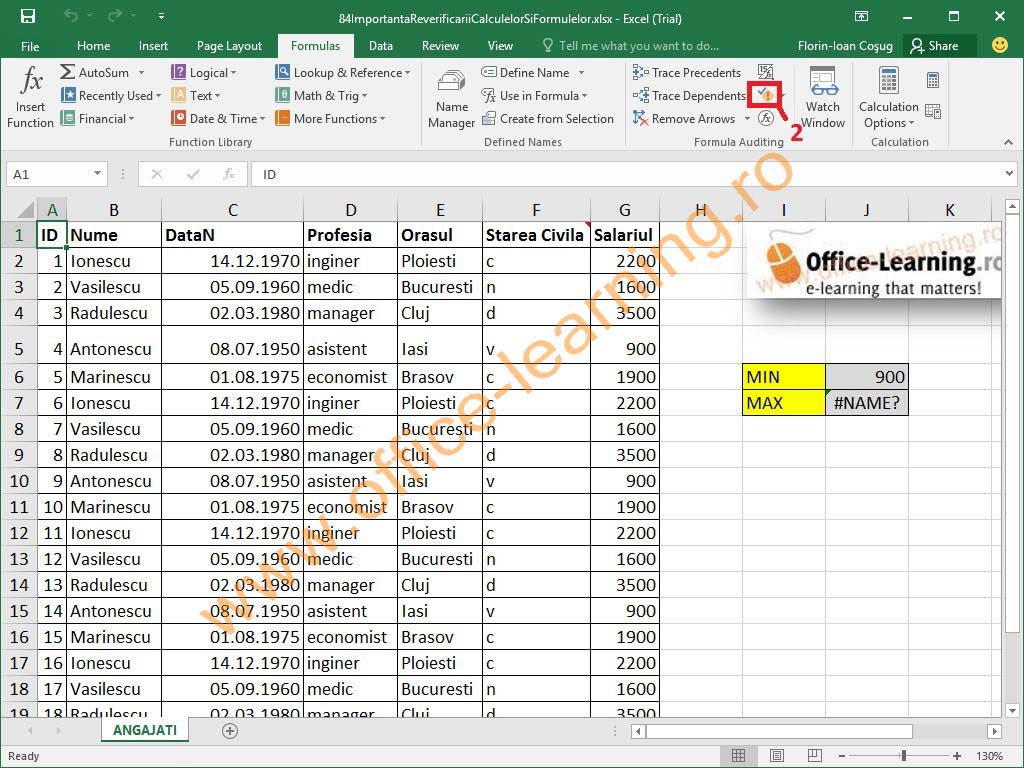Click the Remove Arrows icon
The height and width of the screenshot is (768, 1024).
tap(641, 118)
